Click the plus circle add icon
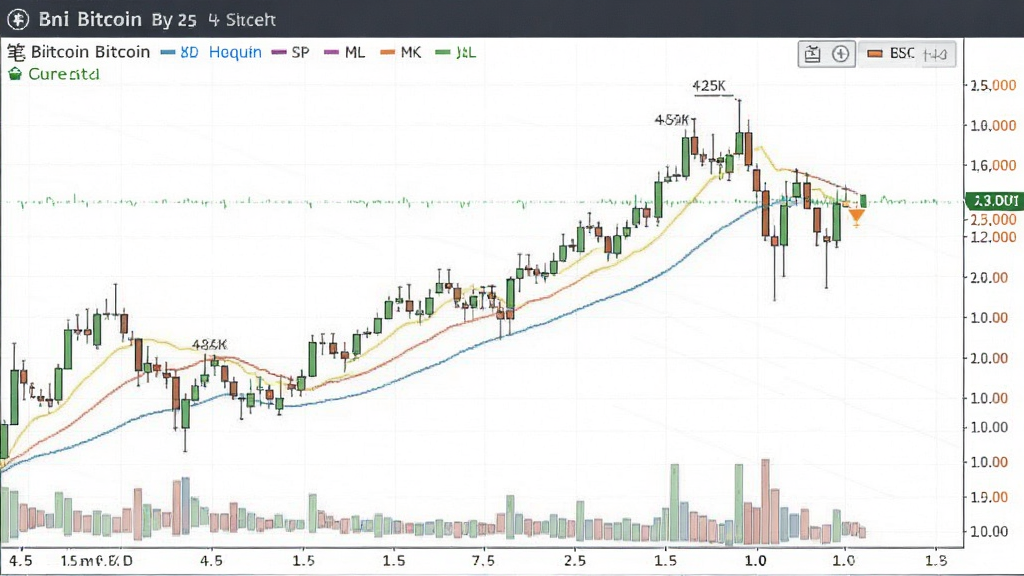This screenshot has height=576, width=1024. 840,54
